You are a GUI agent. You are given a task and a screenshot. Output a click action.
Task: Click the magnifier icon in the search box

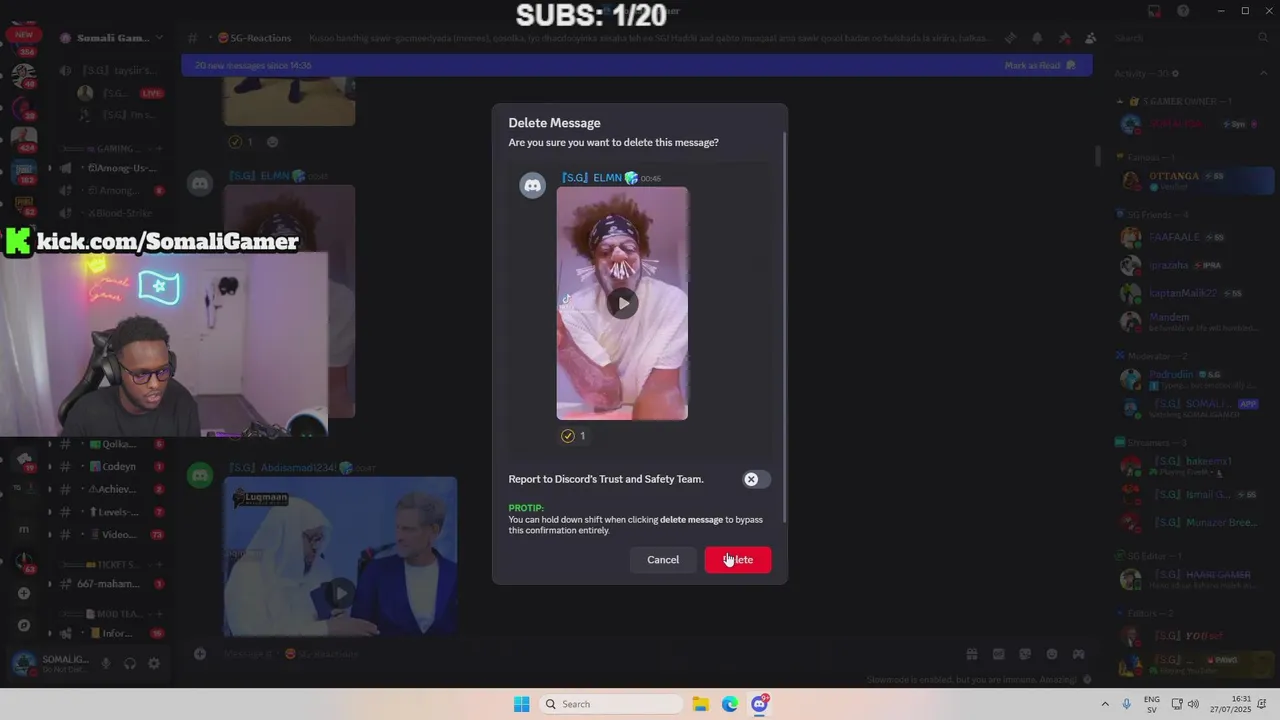(1263, 38)
